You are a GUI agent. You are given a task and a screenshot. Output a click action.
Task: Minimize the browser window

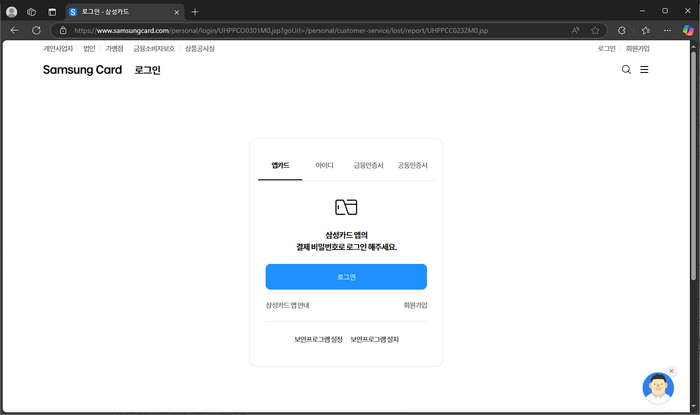pyautogui.click(x=642, y=11)
